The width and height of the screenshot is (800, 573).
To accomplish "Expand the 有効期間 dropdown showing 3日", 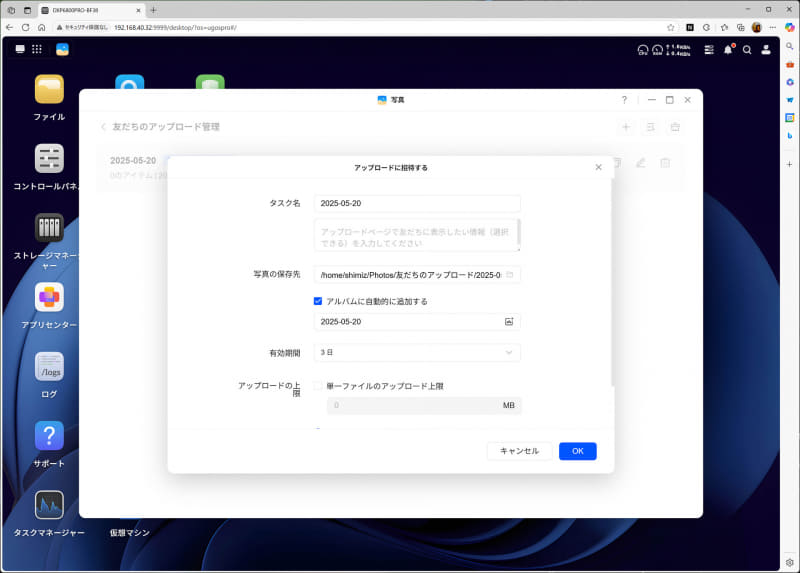I will [417, 353].
